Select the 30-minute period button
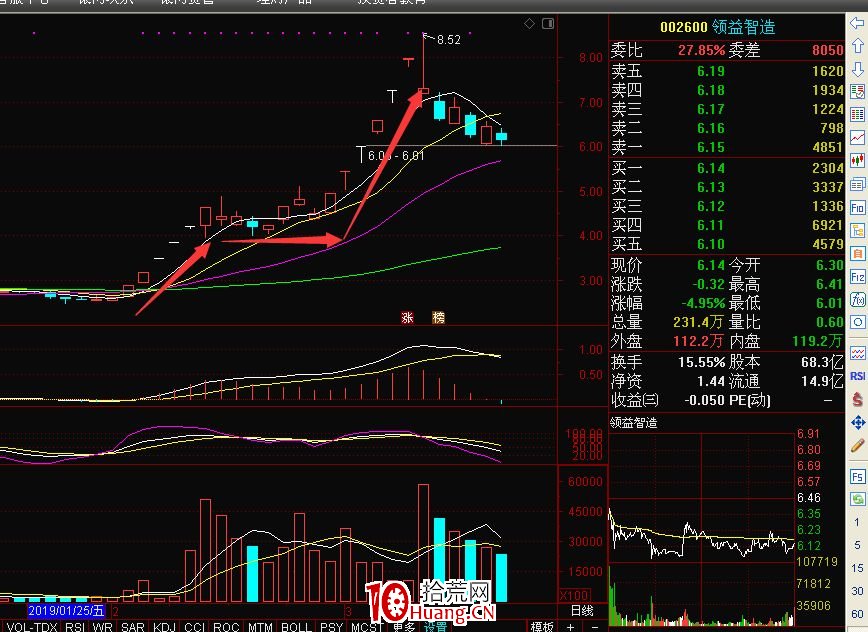868x632 pixels. pos(857,591)
